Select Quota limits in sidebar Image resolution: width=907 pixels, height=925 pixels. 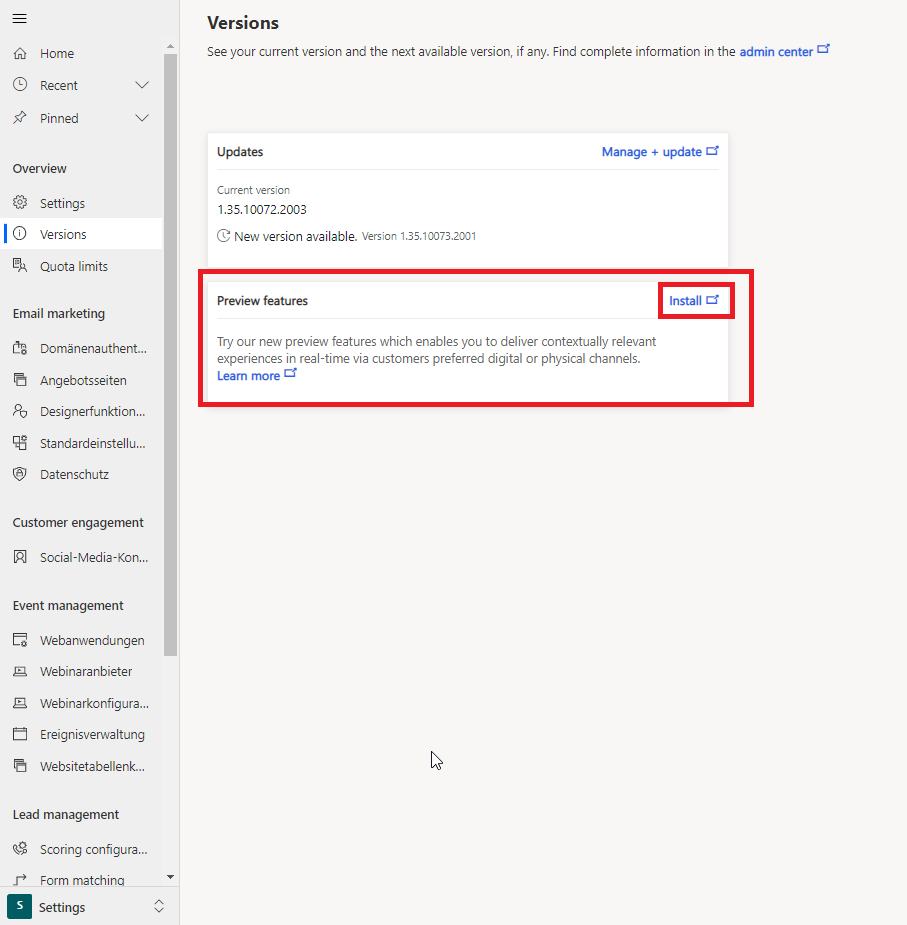click(x=73, y=267)
